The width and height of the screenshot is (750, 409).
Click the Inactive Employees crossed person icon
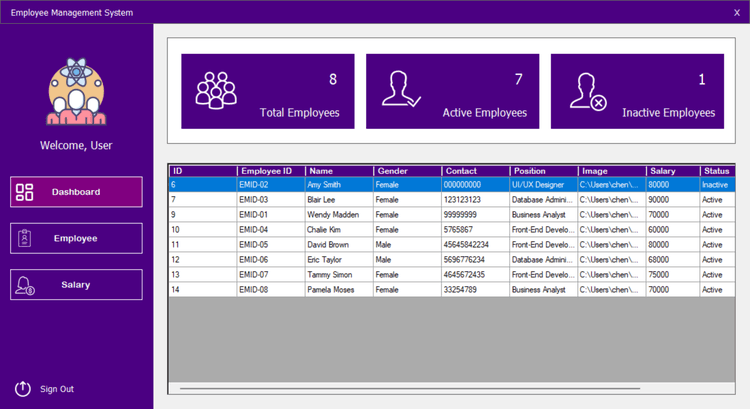click(x=587, y=91)
